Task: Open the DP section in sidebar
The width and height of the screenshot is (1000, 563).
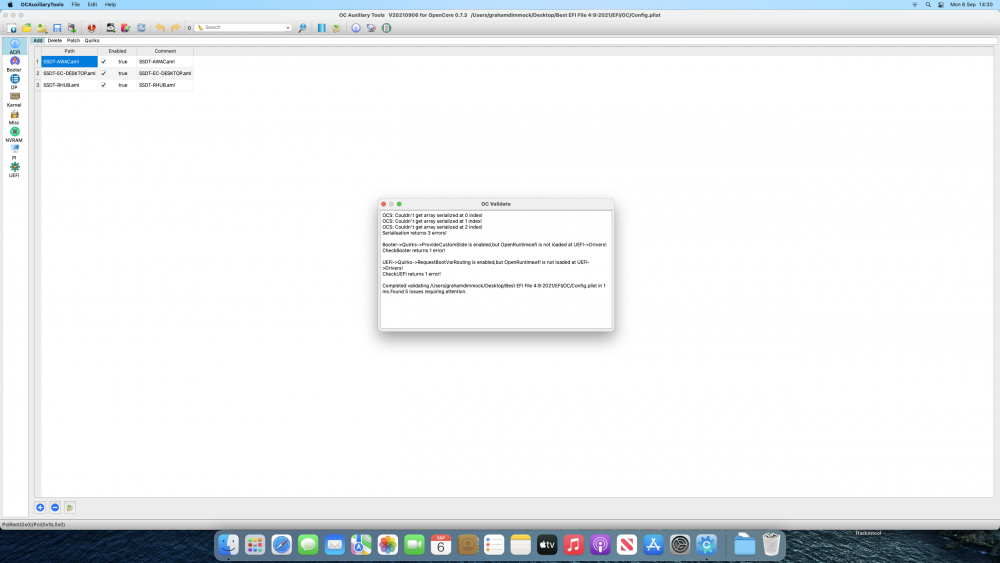Action: coord(14,82)
